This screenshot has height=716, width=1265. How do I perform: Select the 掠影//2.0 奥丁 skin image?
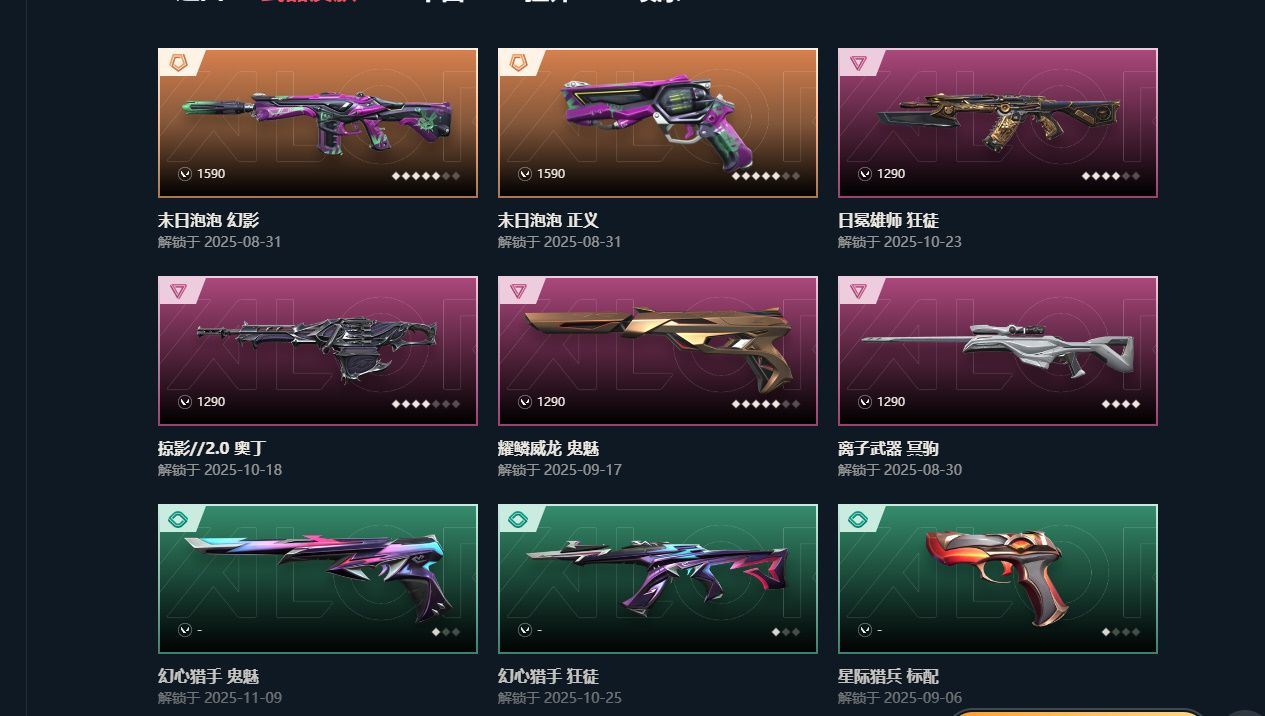pyautogui.click(x=318, y=351)
